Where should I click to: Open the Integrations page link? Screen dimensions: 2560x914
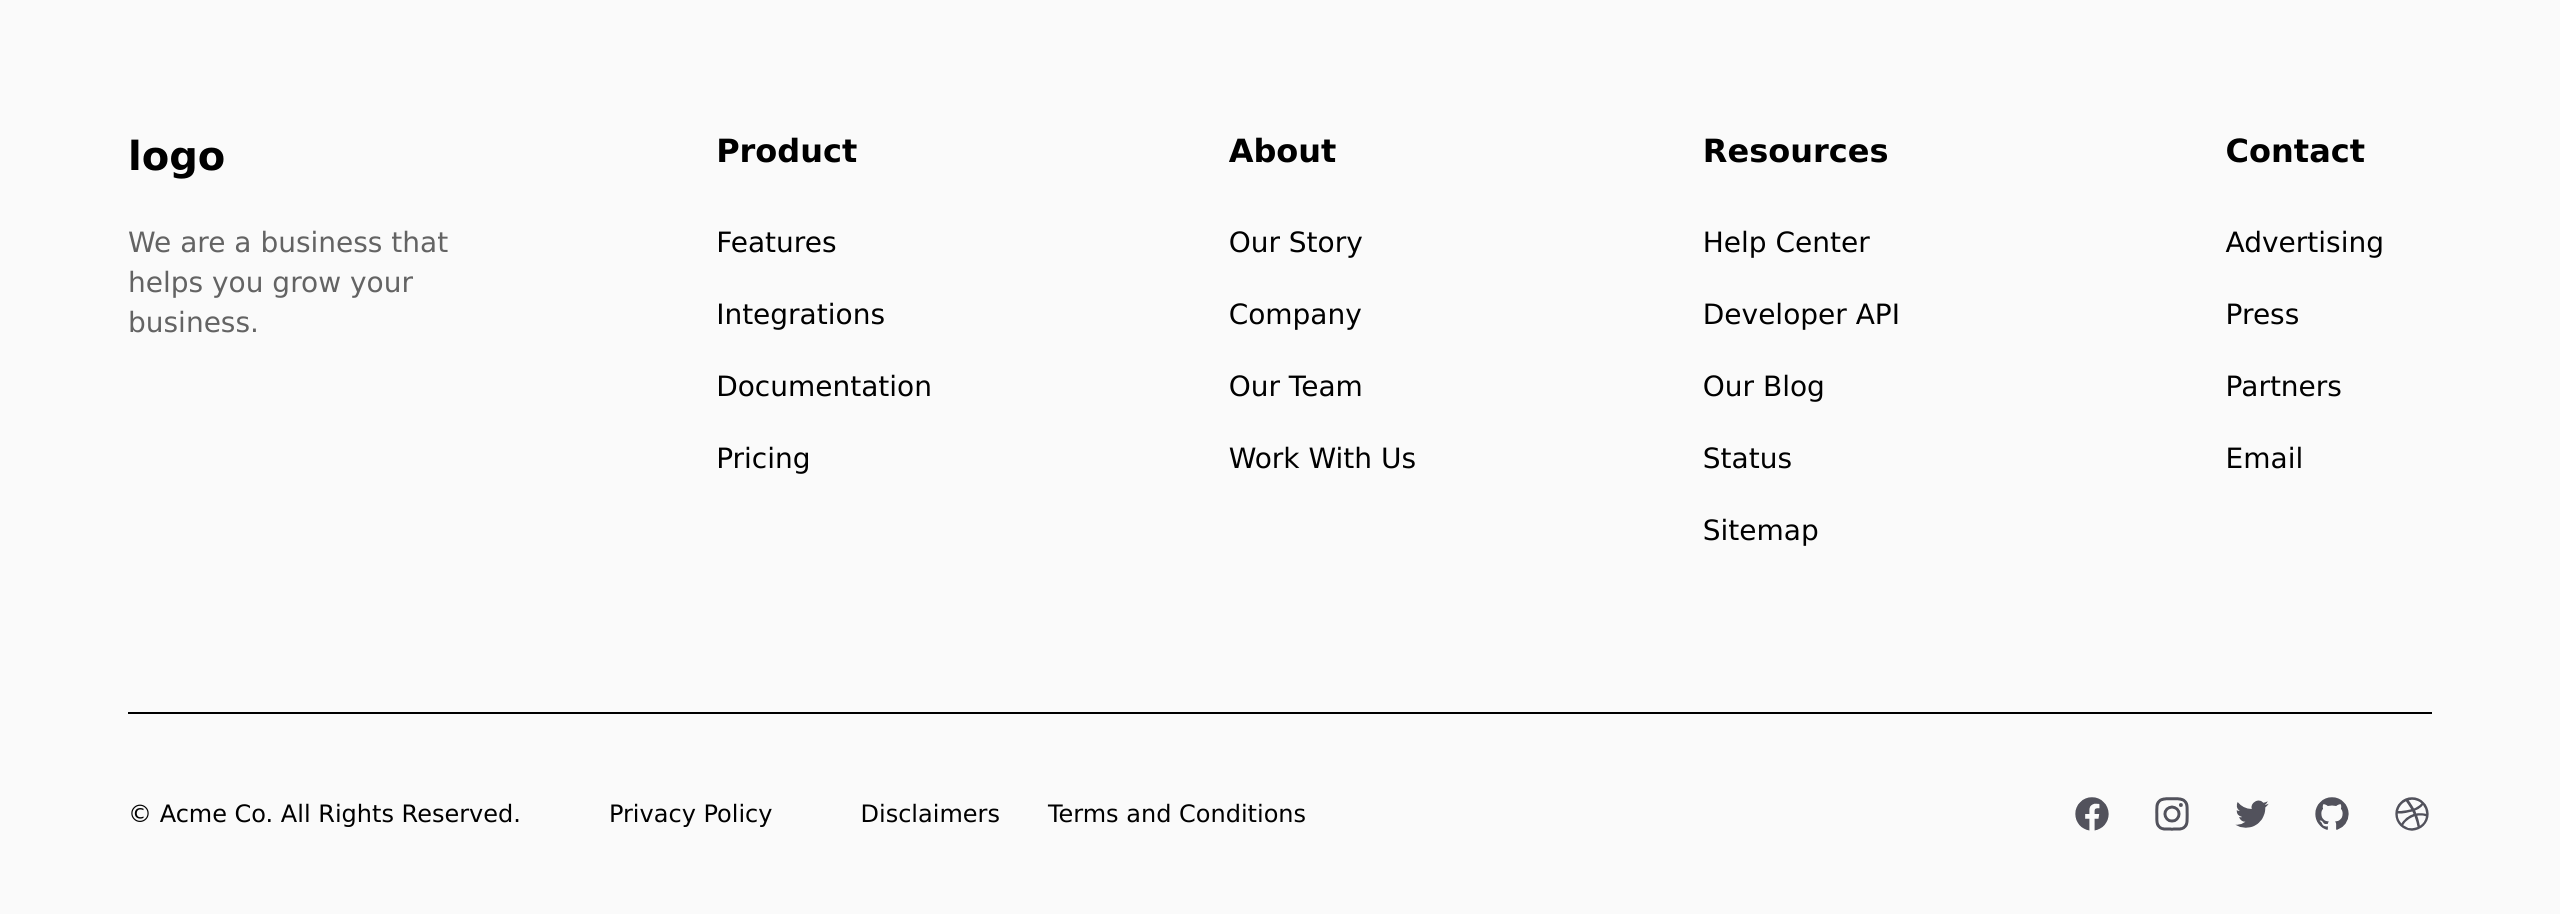tap(800, 315)
